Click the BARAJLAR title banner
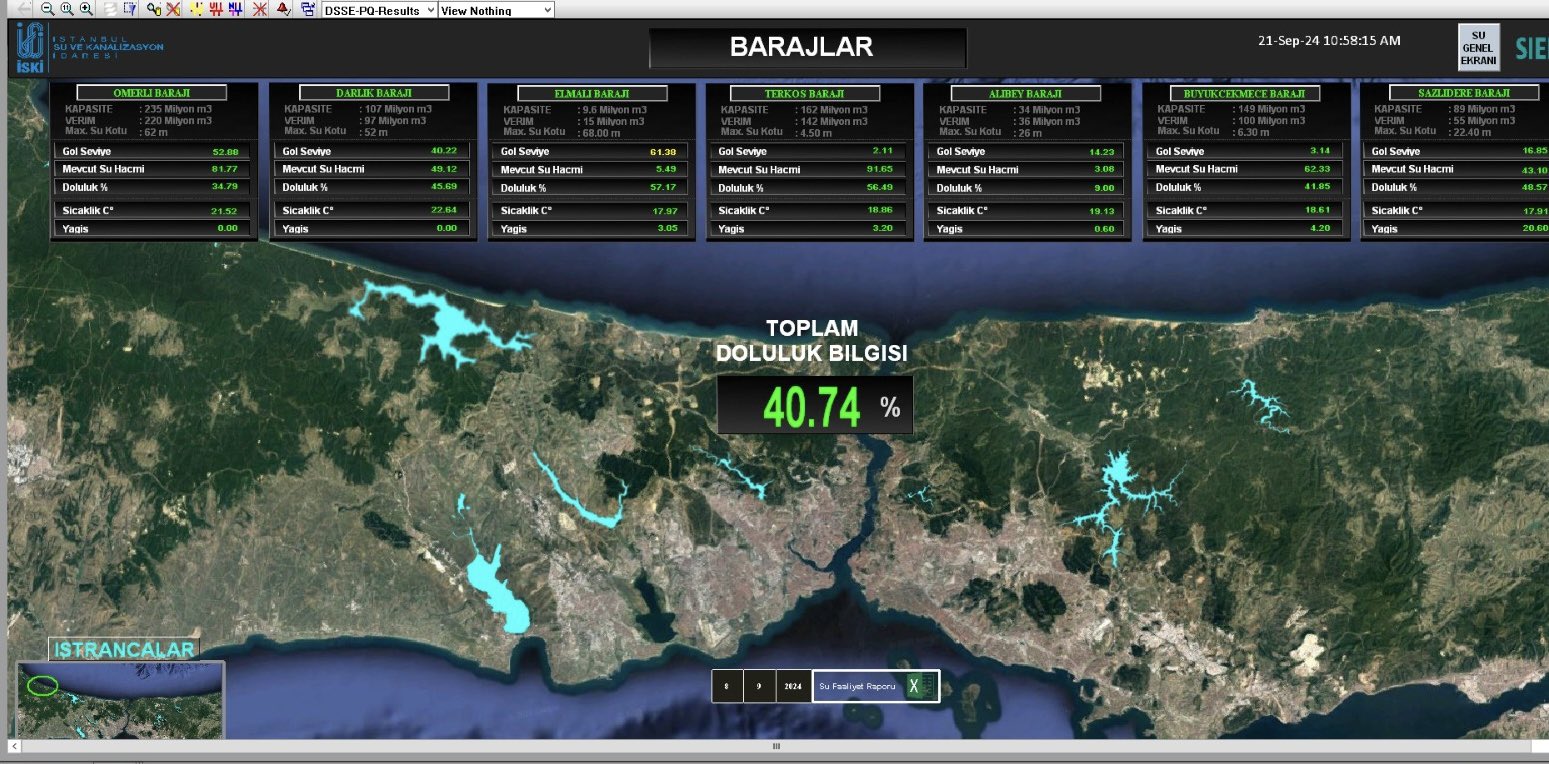The image size is (1549, 764). (807, 47)
